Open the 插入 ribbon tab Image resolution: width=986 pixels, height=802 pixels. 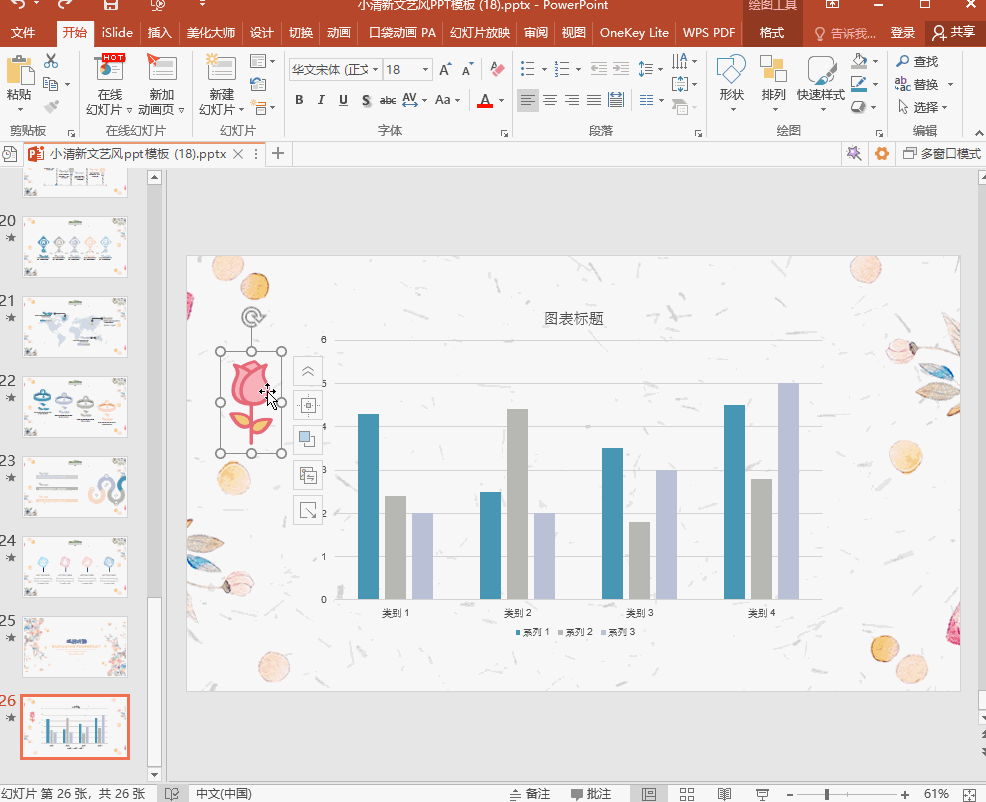[x=159, y=33]
